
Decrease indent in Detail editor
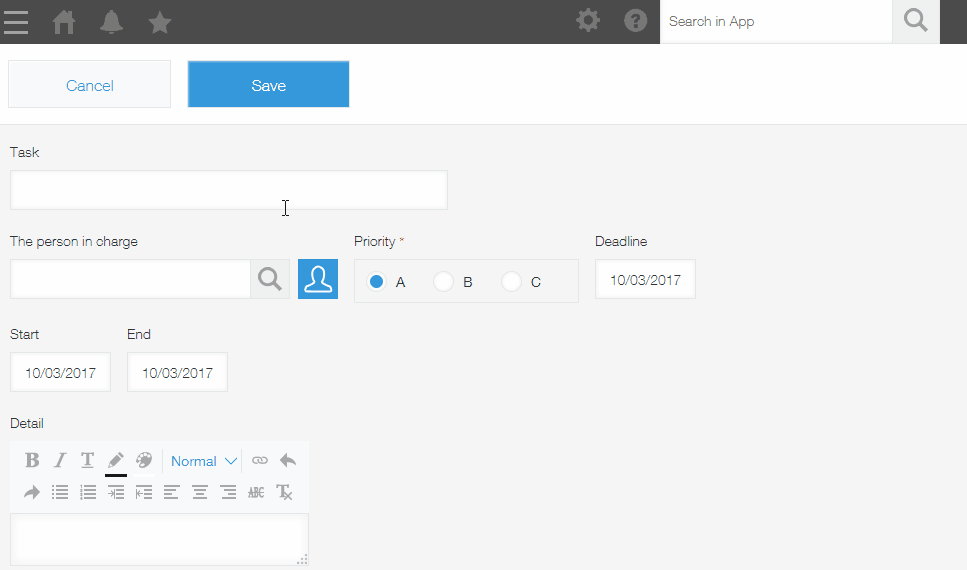tap(144, 492)
